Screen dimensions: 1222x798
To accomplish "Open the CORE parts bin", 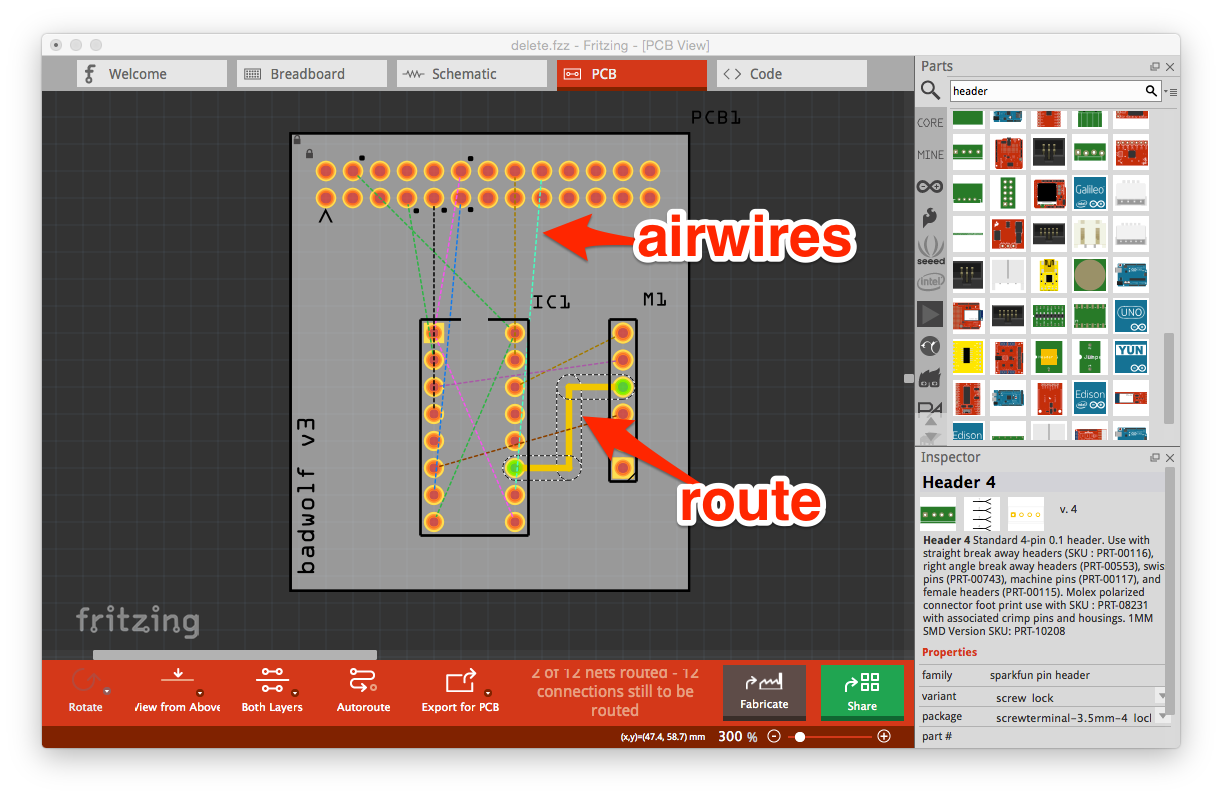I will [x=930, y=123].
